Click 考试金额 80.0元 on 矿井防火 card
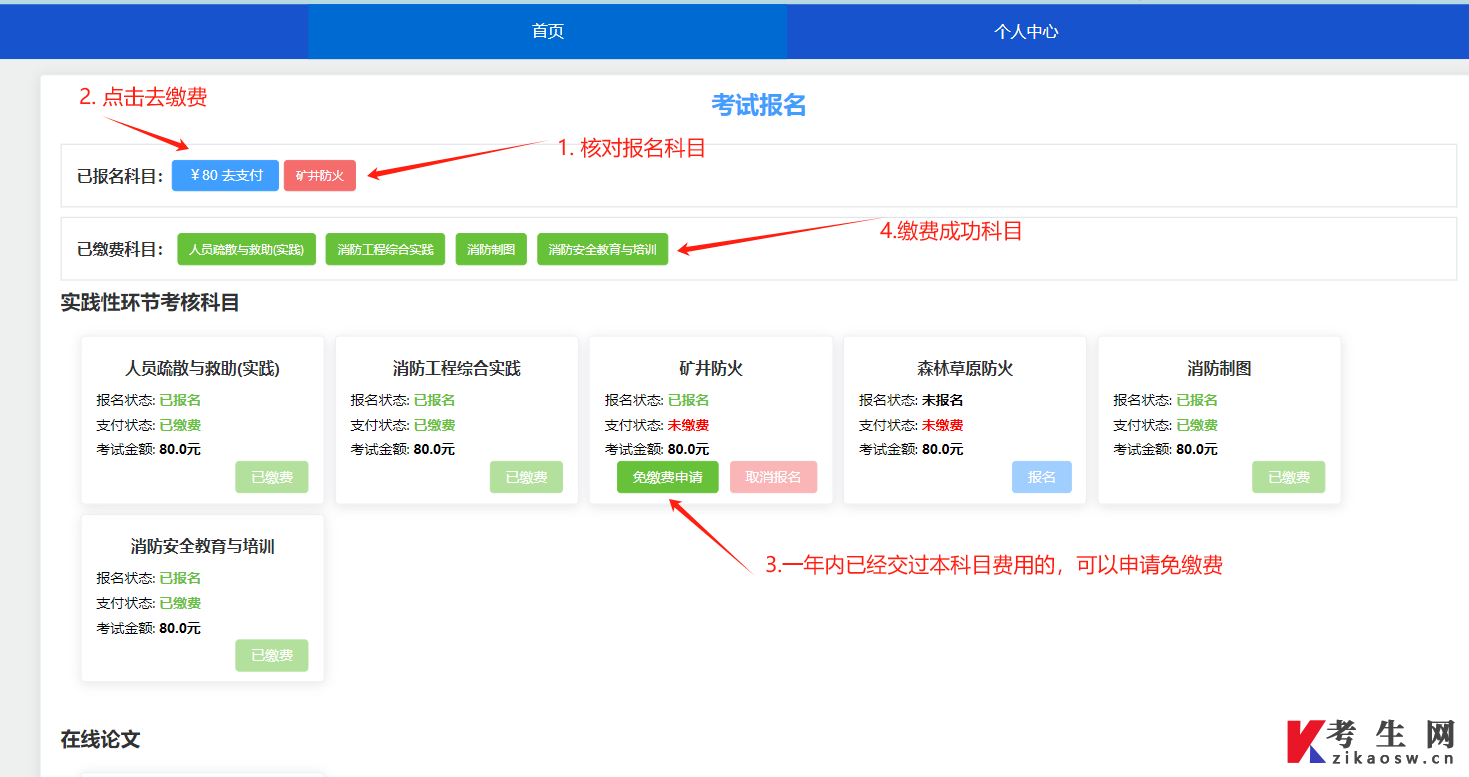 pyautogui.click(x=657, y=450)
